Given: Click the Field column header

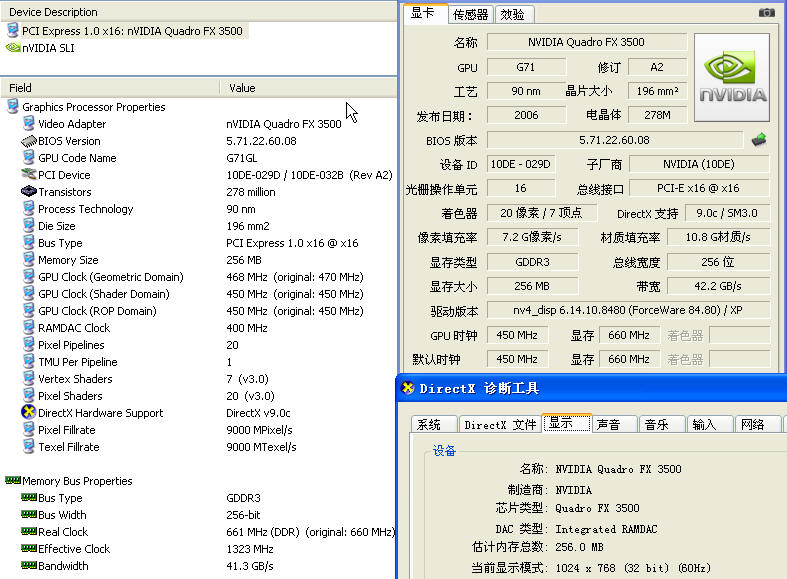Looking at the screenshot, I should point(110,88).
